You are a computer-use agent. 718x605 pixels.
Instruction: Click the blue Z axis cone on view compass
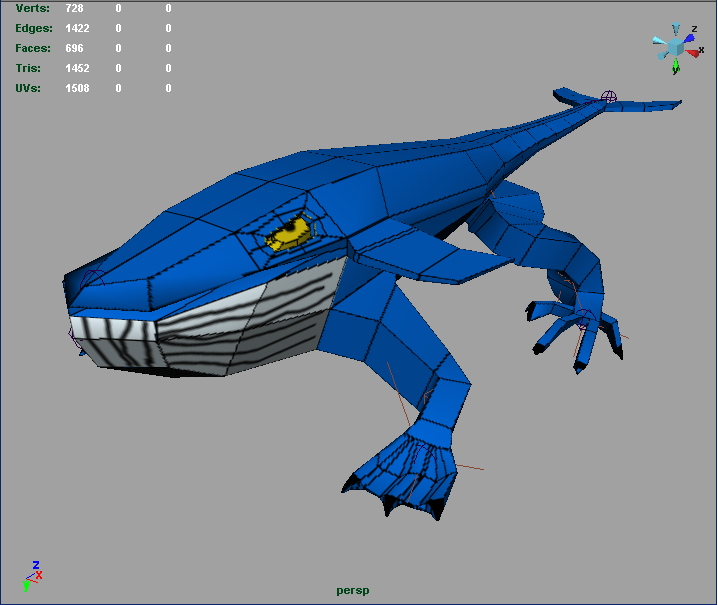(690, 38)
